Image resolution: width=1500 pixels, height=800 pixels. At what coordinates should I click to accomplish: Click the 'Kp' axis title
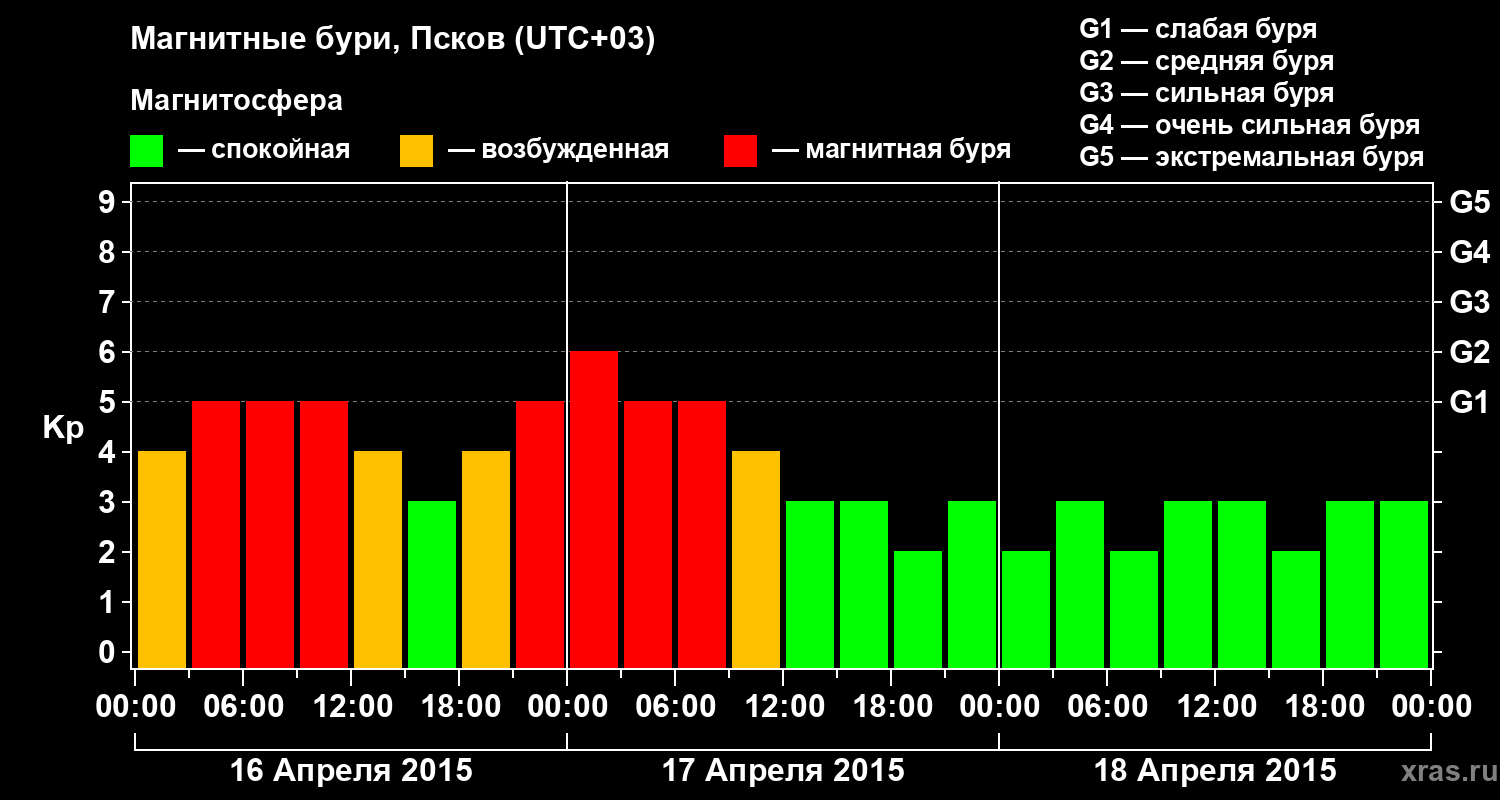63,428
